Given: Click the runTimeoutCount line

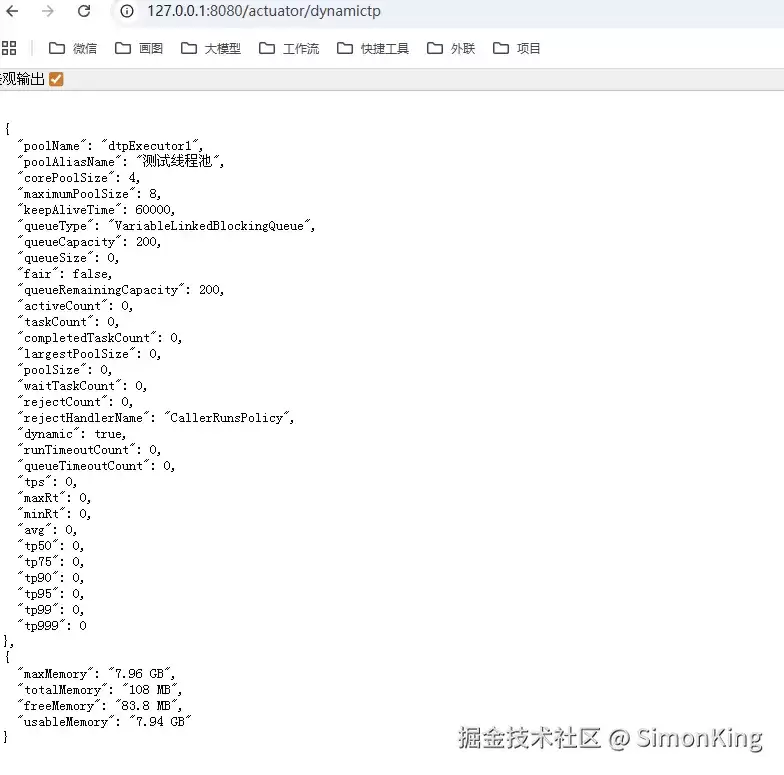Looking at the screenshot, I should coord(89,450).
